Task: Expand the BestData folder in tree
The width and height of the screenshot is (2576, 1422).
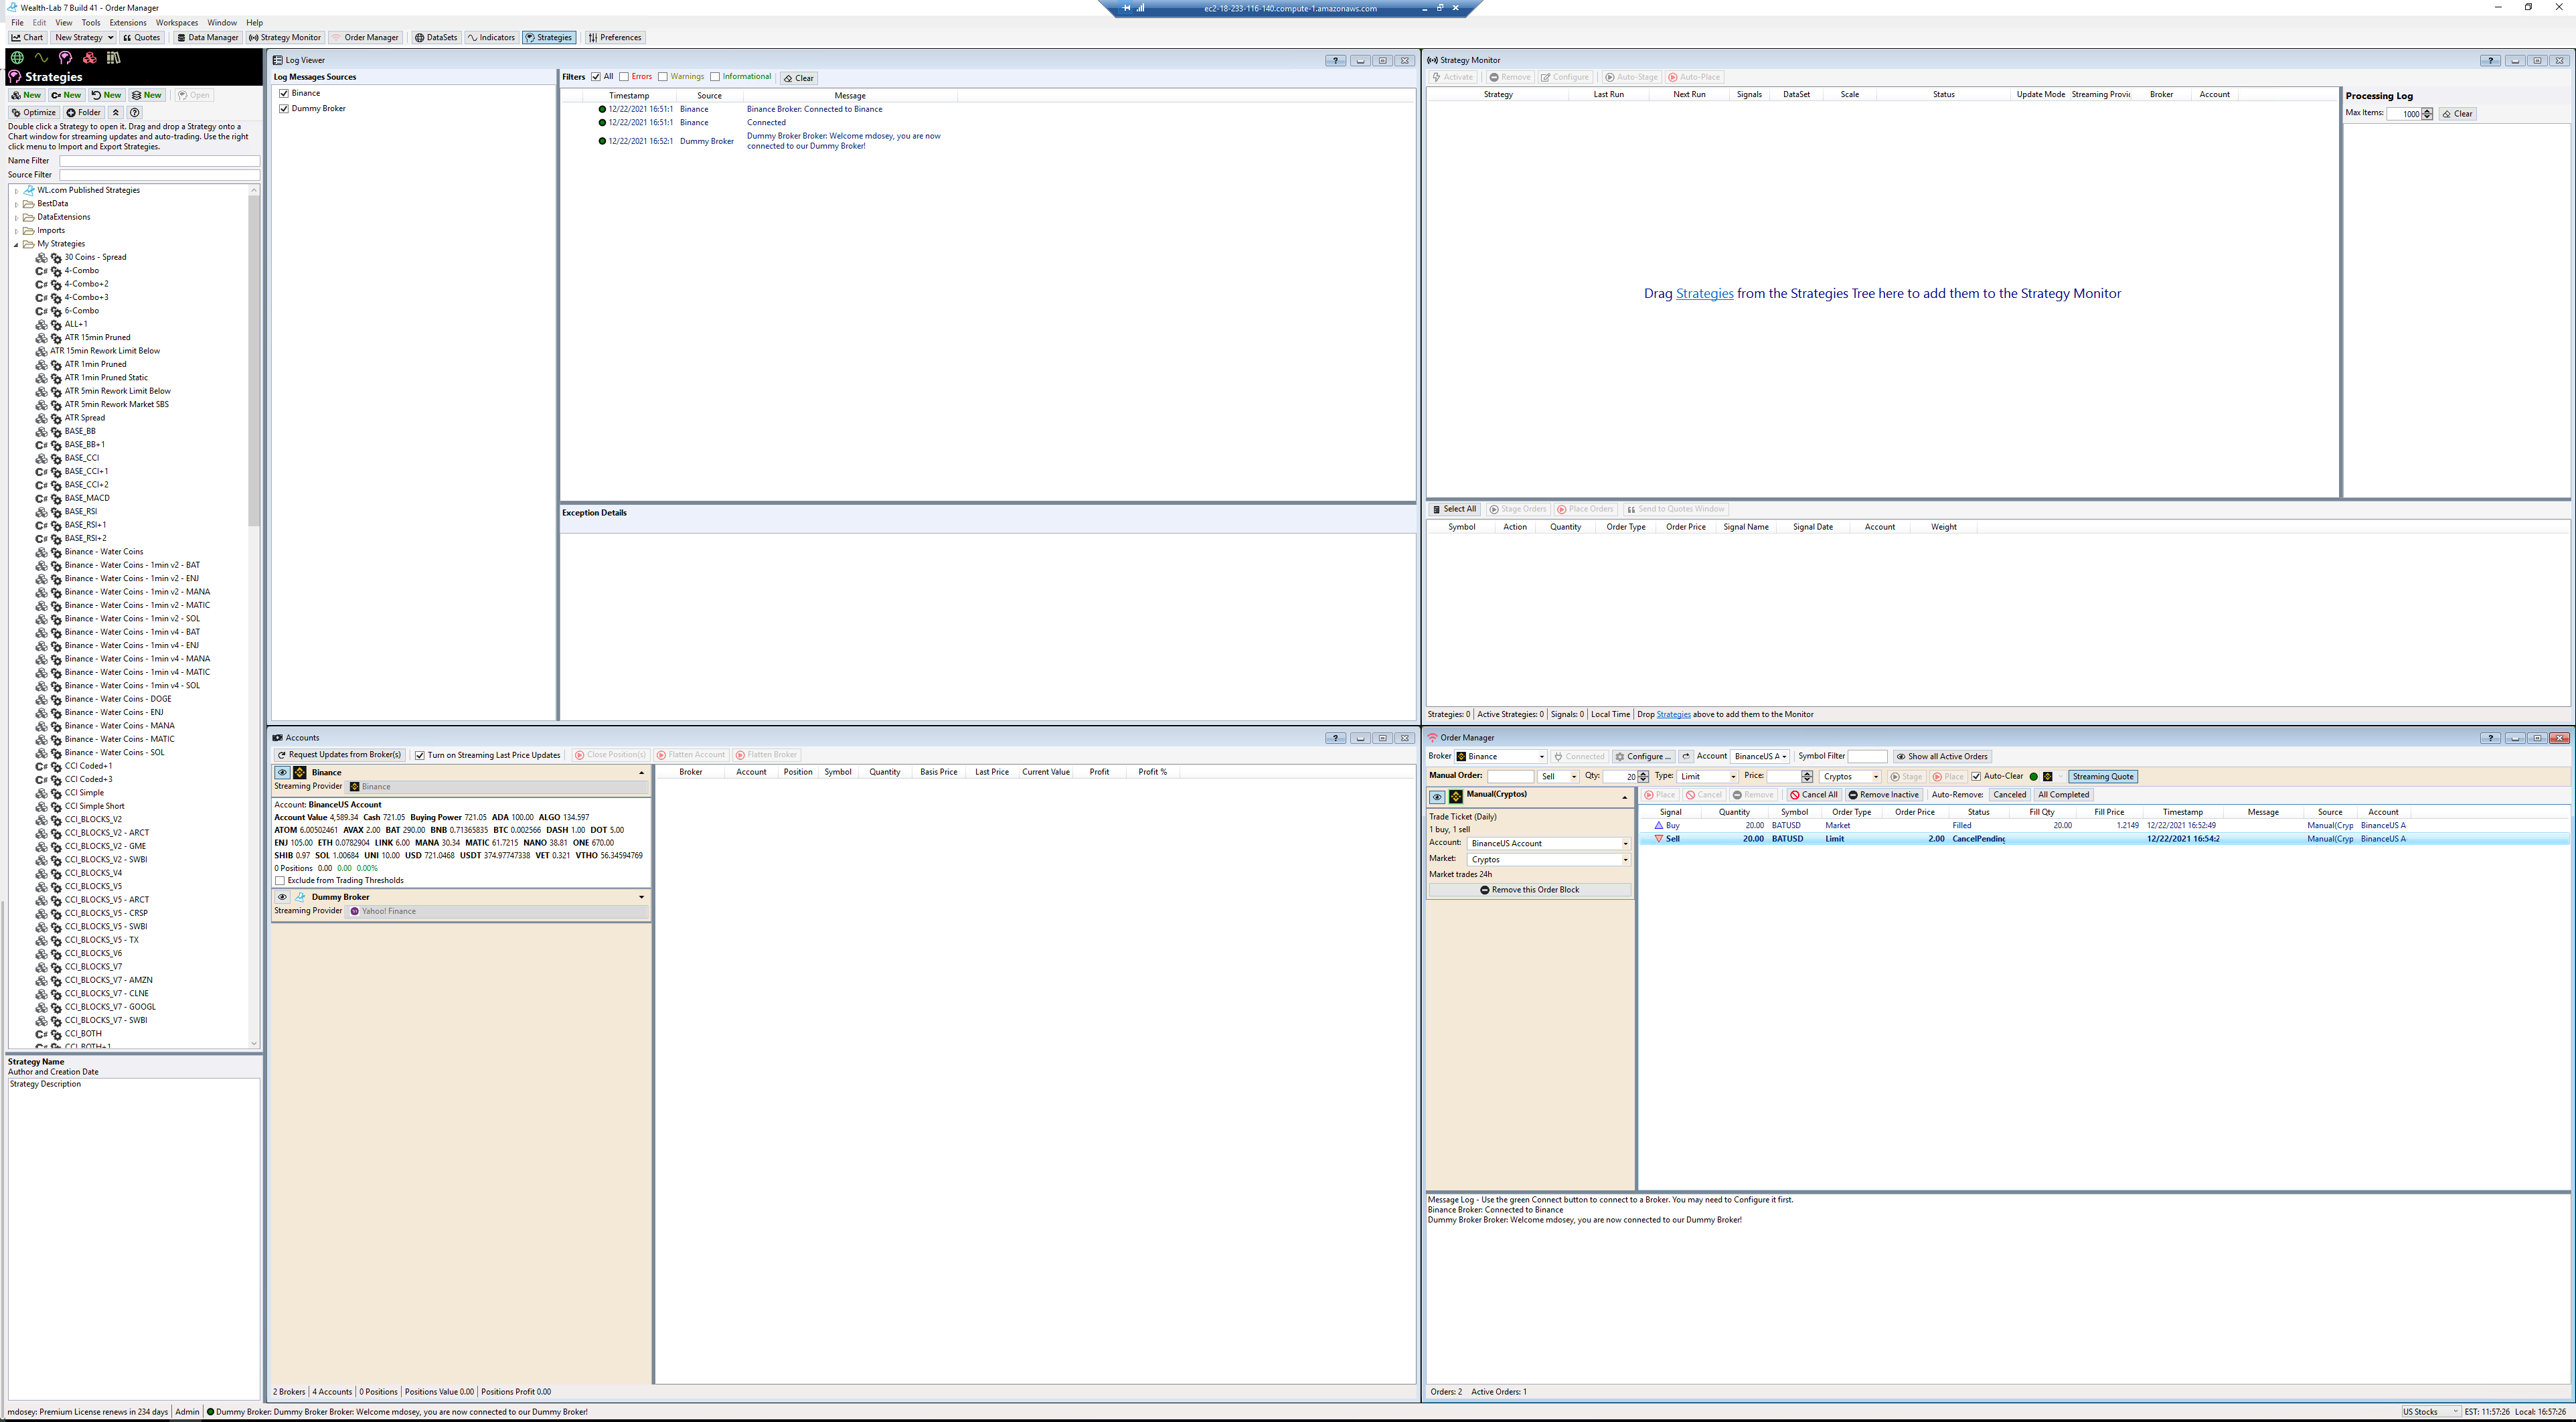Action: pos(16,204)
